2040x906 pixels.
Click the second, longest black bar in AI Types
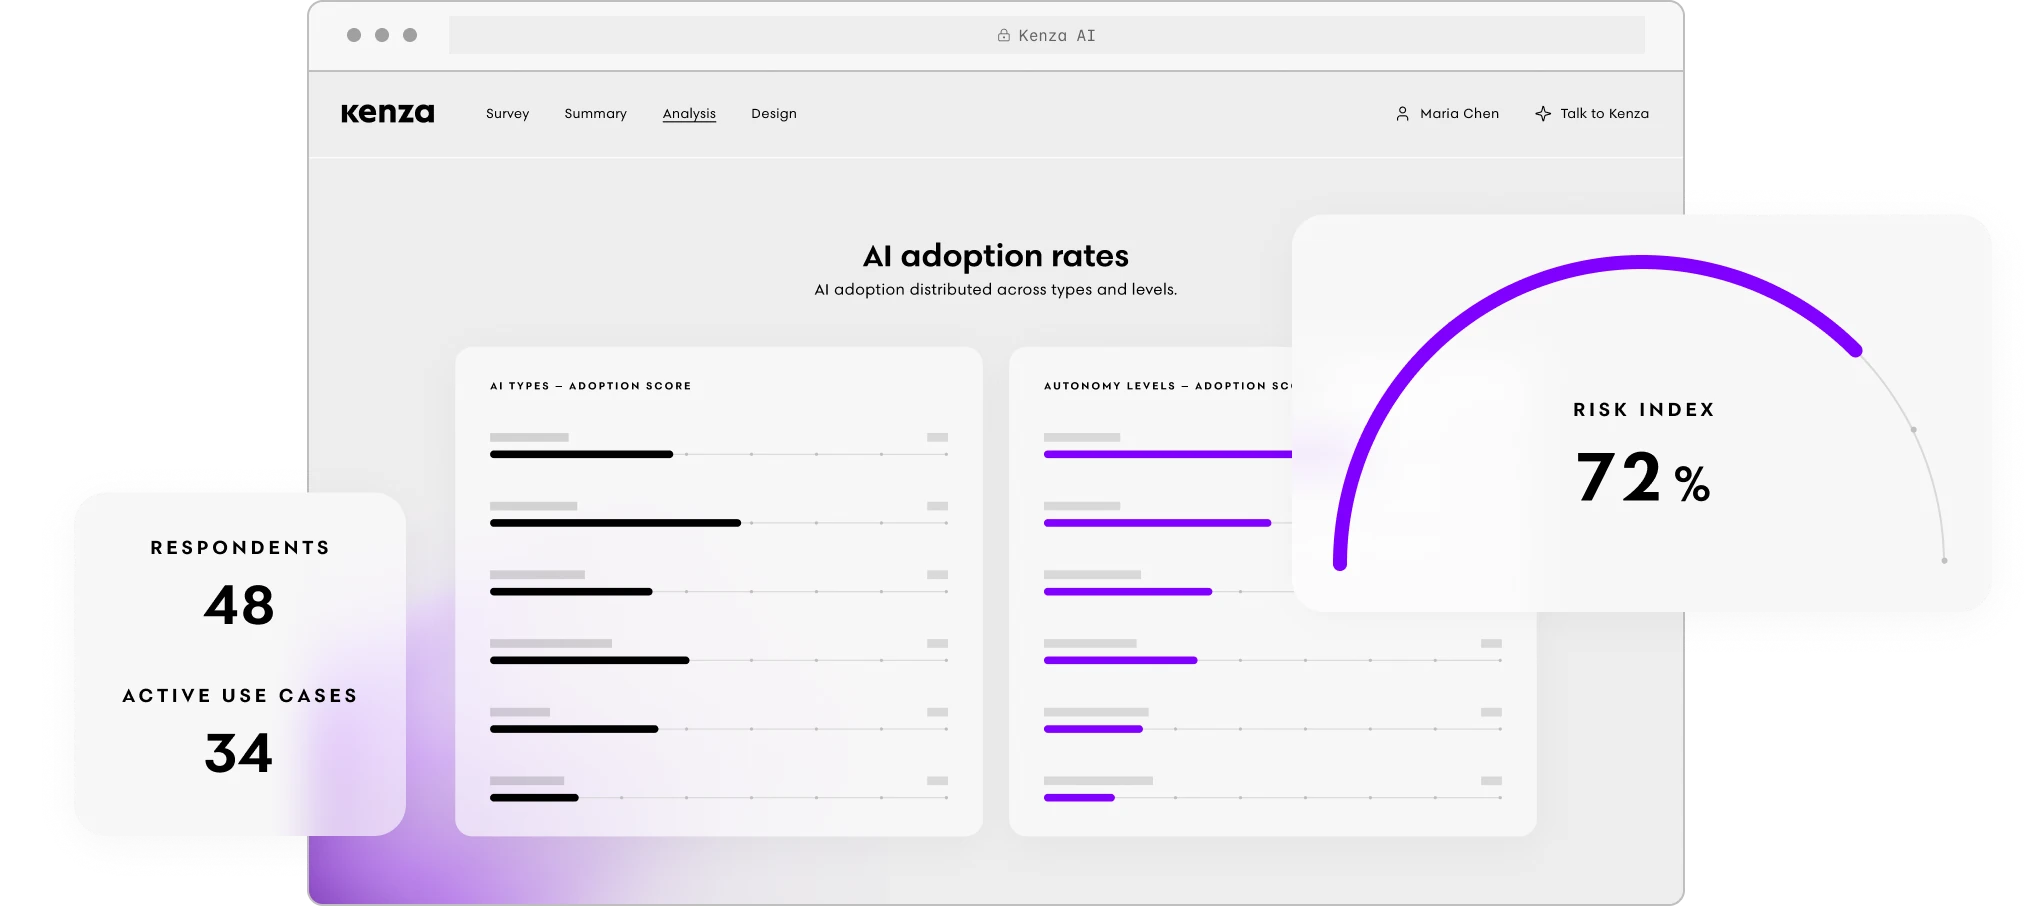[x=615, y=523]
